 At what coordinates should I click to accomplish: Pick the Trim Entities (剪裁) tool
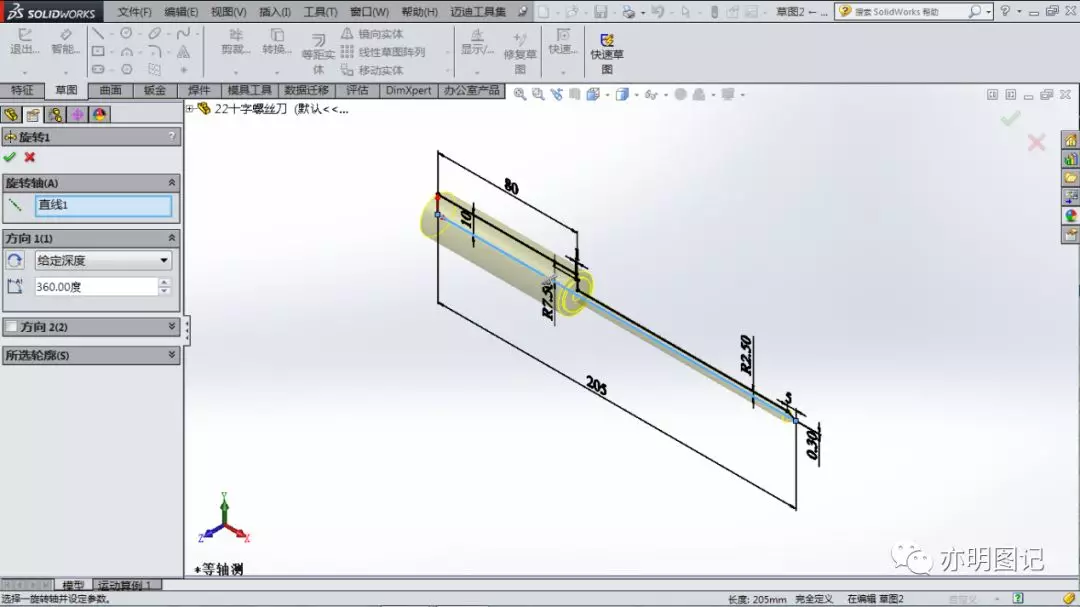[x=236, y=41]
